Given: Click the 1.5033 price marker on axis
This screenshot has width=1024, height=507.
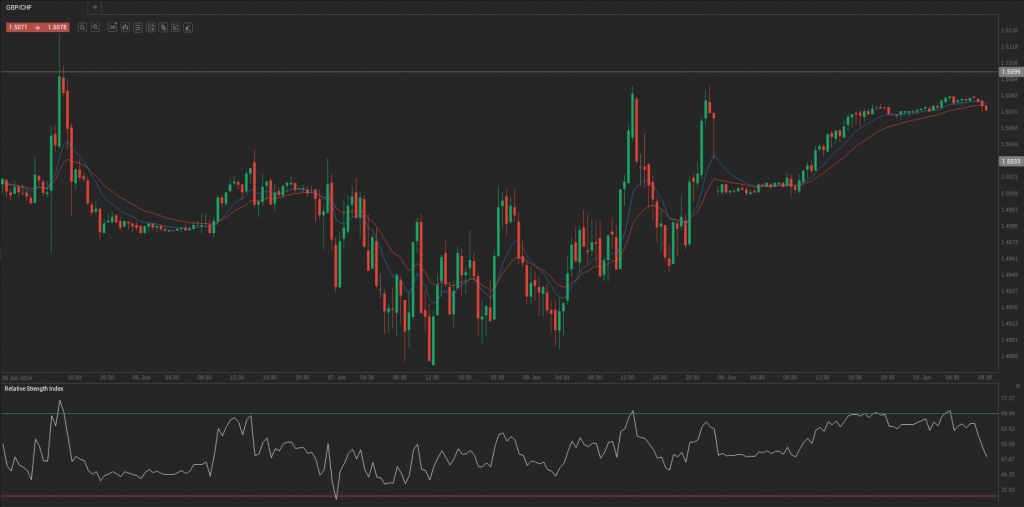Looking at the screenshot, I should 1010,160.
